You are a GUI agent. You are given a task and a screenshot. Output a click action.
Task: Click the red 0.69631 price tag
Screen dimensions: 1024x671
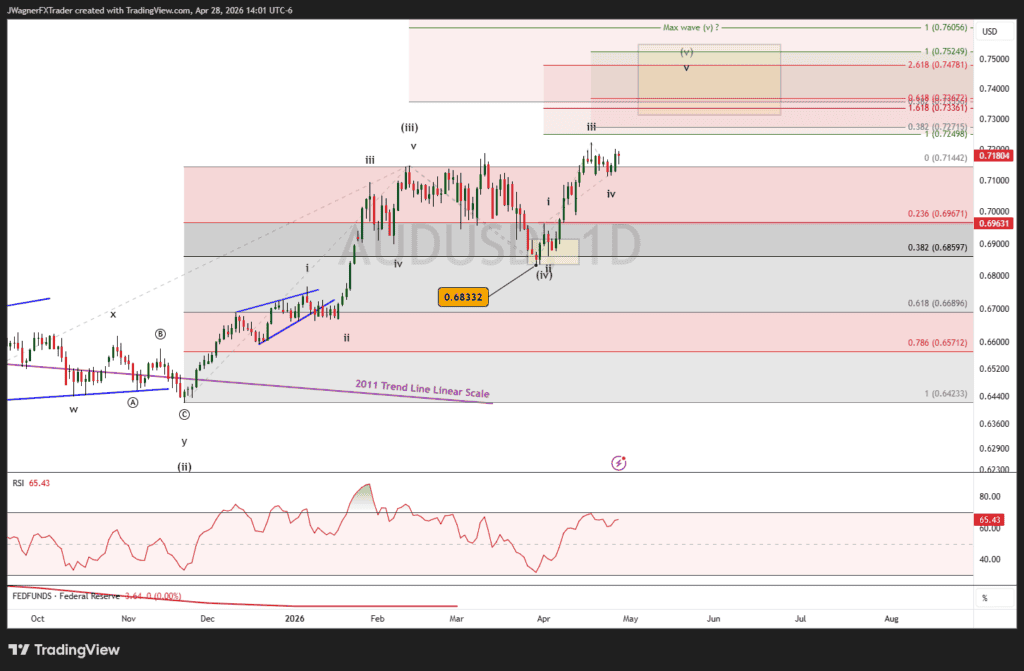[x=995, y=223]
